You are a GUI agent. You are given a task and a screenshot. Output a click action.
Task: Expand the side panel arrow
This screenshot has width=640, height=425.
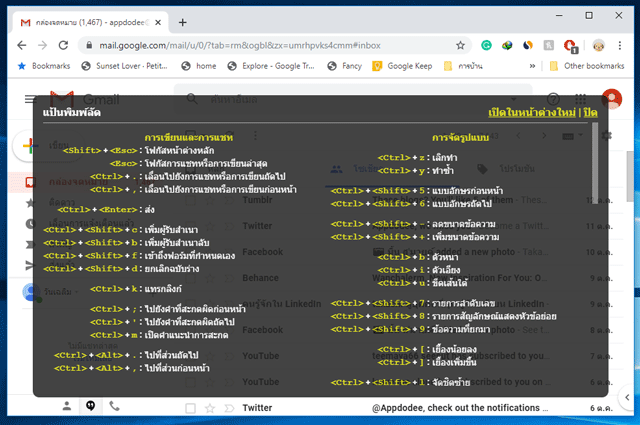point(627,397)
